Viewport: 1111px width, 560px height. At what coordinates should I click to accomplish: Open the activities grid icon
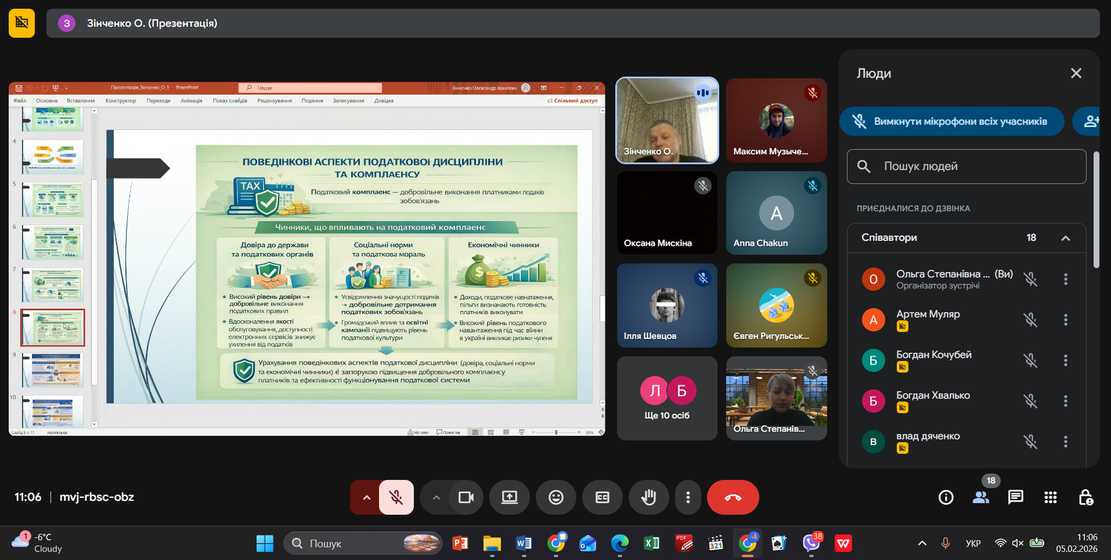click(x=1050, y=497)
